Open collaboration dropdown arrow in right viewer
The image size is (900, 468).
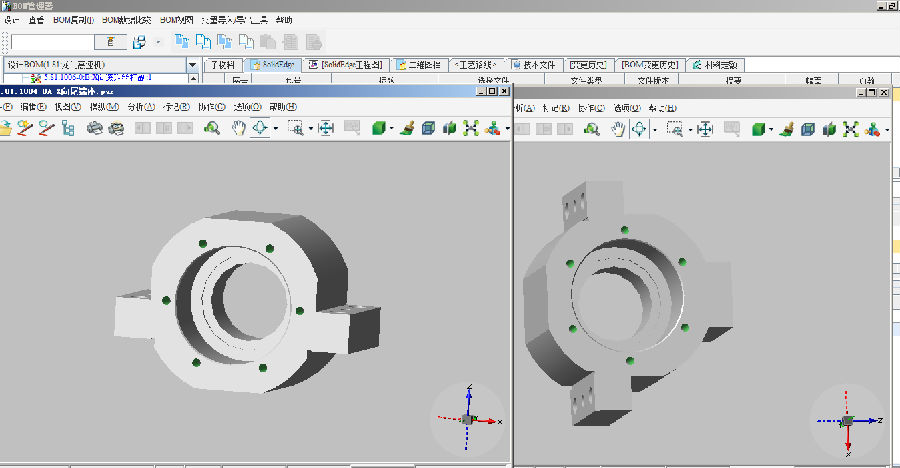click(887, 130)
